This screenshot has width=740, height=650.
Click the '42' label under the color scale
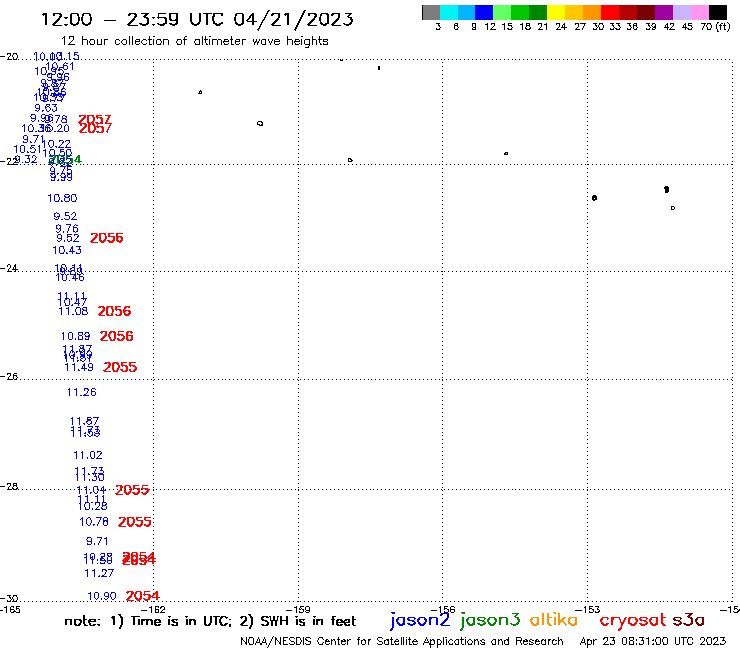[669, 26]
